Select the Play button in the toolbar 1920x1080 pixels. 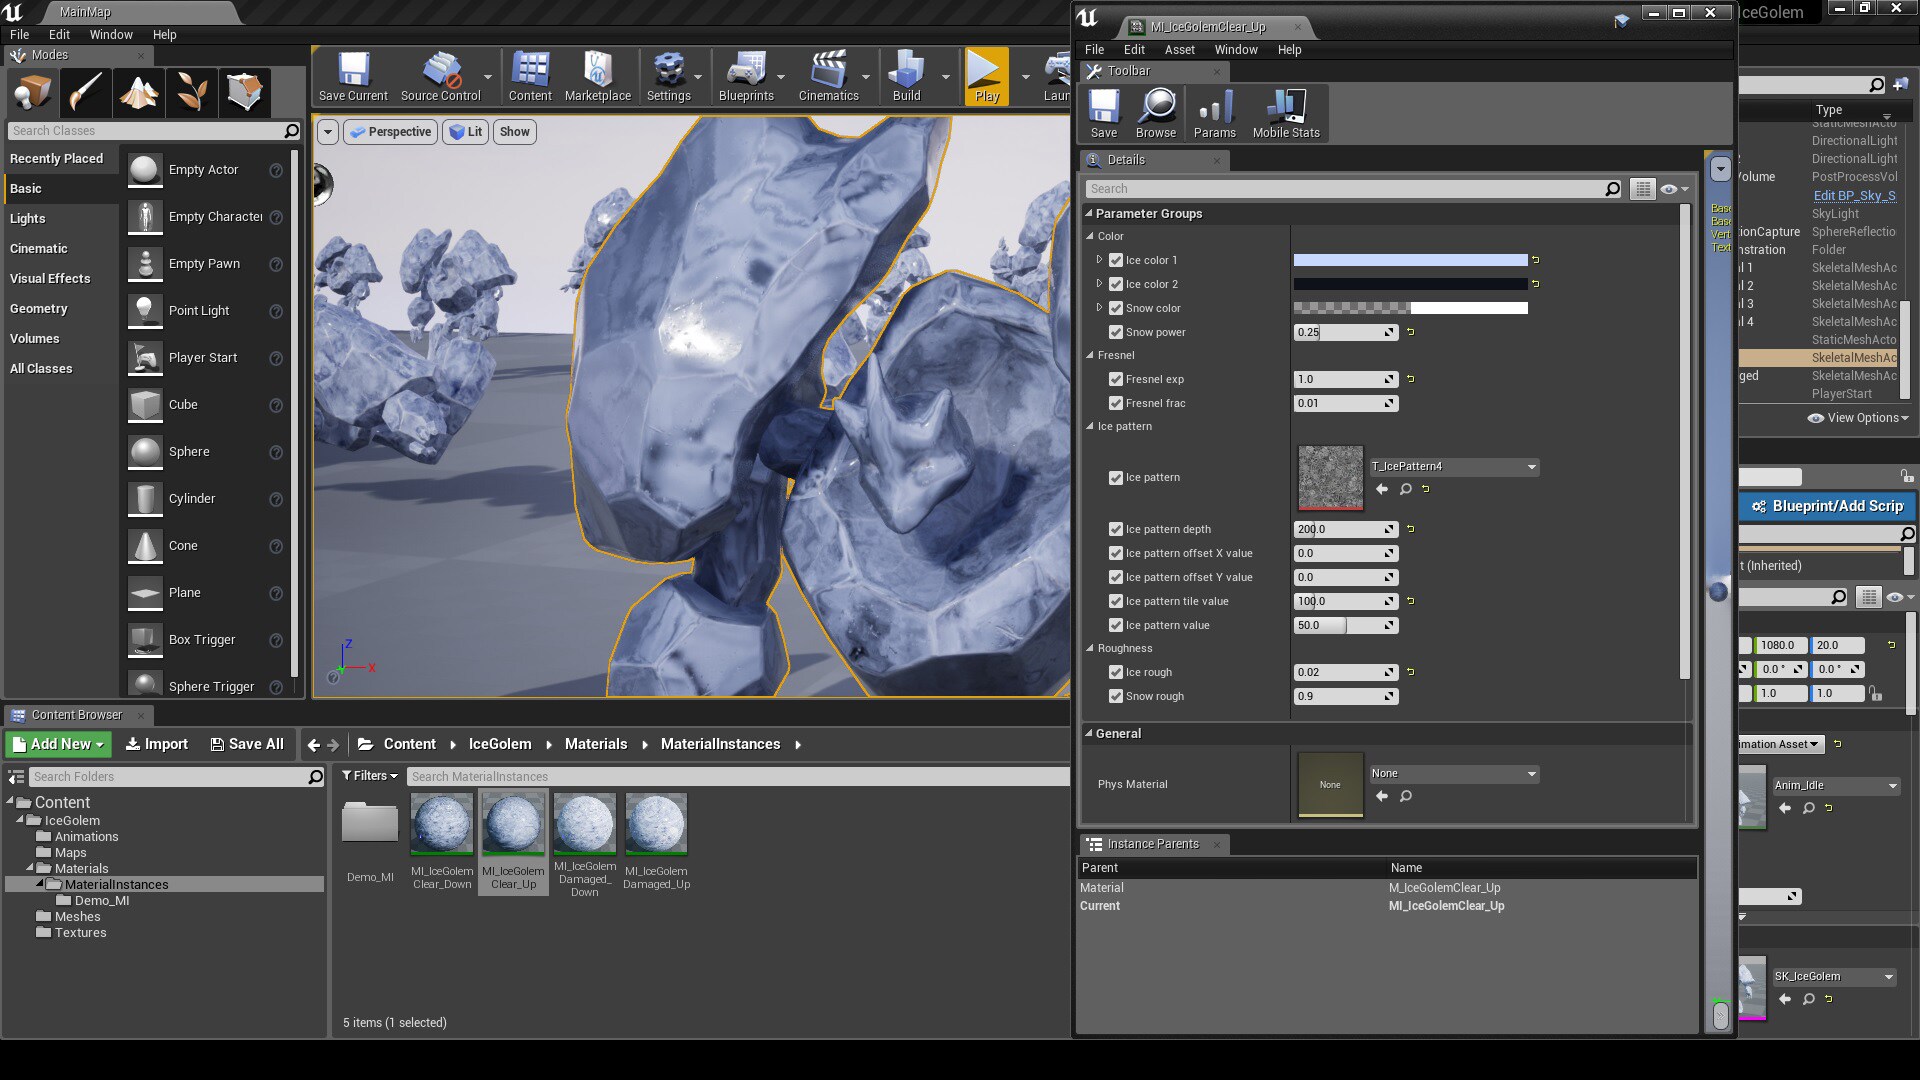986,75
